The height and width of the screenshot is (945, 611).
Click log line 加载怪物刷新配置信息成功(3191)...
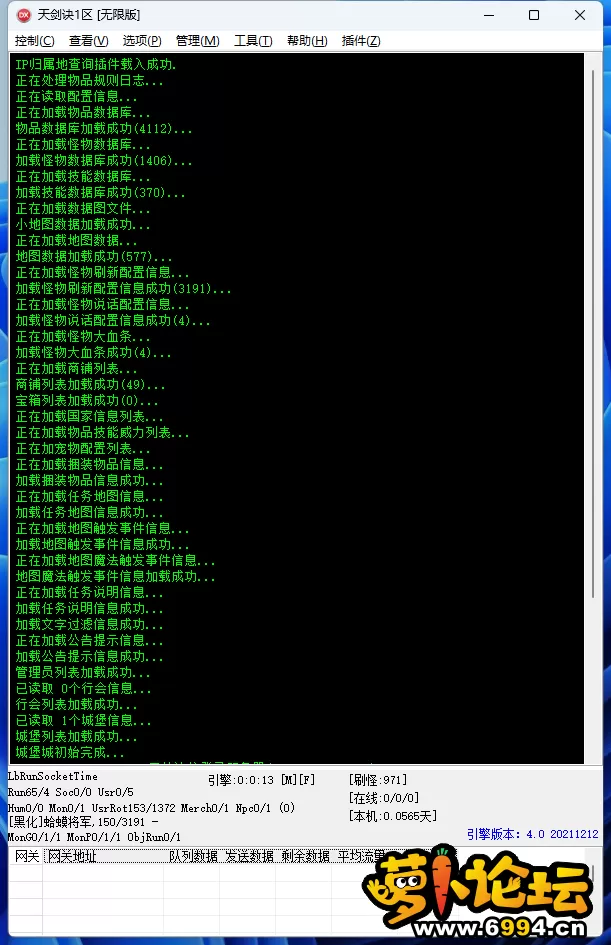coord(124,288)
